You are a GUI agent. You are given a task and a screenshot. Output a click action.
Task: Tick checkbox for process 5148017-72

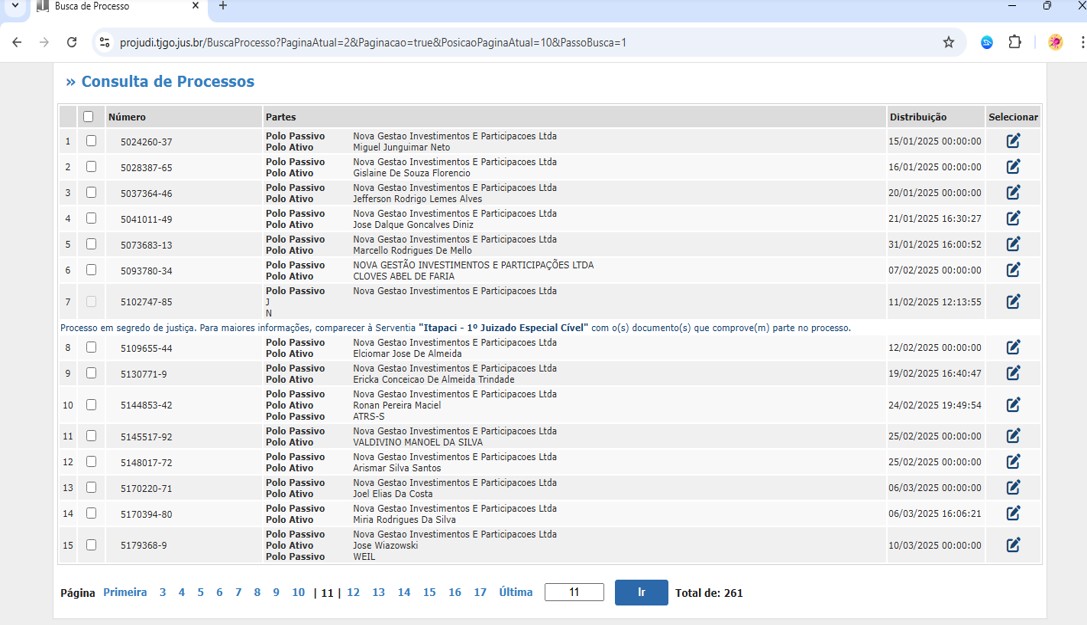[x=91, y=462]
